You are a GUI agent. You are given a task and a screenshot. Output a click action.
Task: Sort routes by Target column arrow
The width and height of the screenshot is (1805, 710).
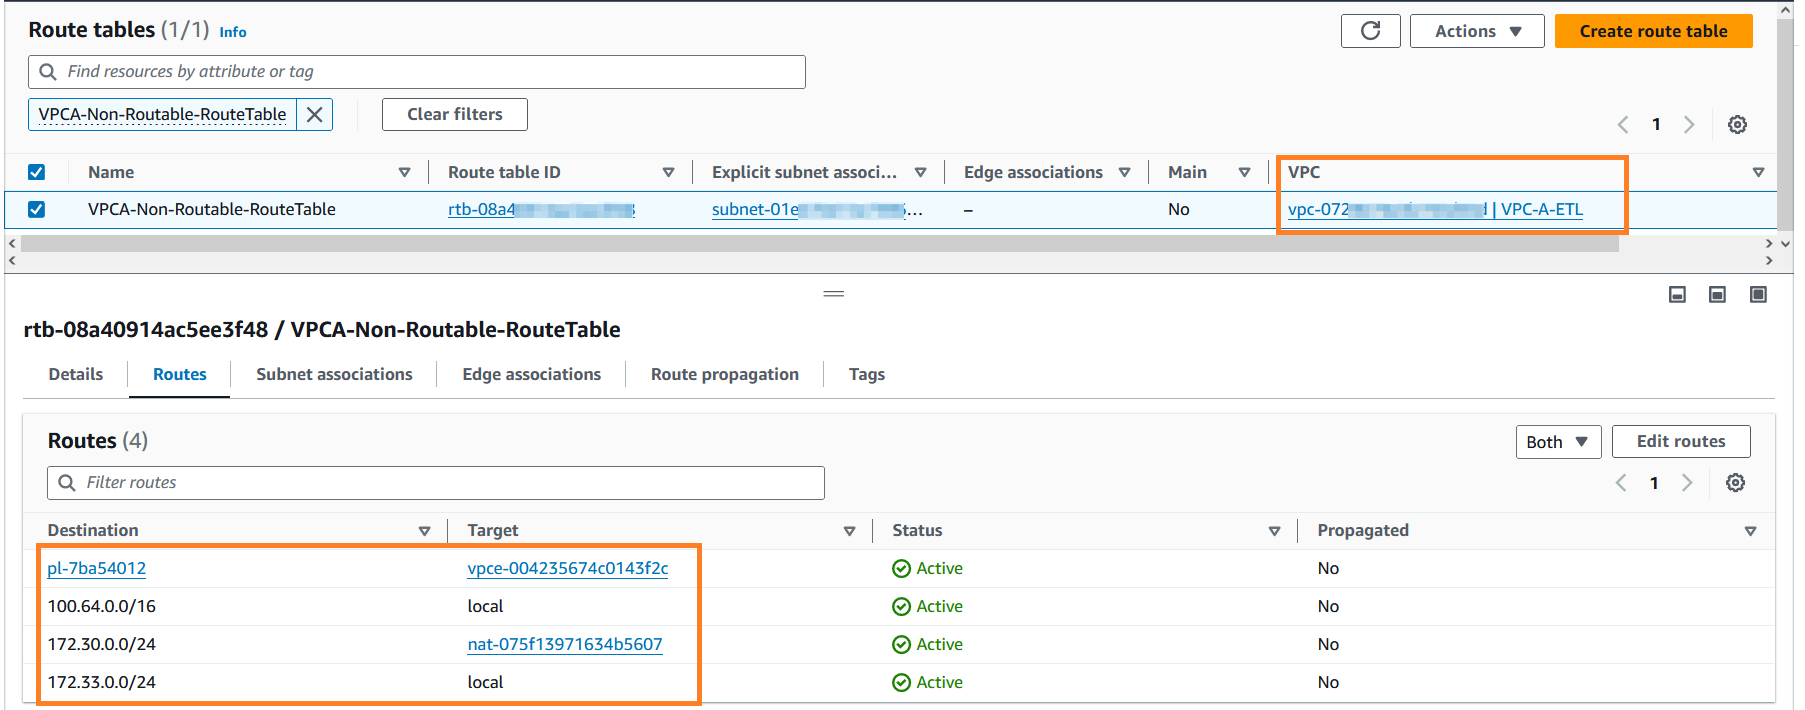point(850,531)
